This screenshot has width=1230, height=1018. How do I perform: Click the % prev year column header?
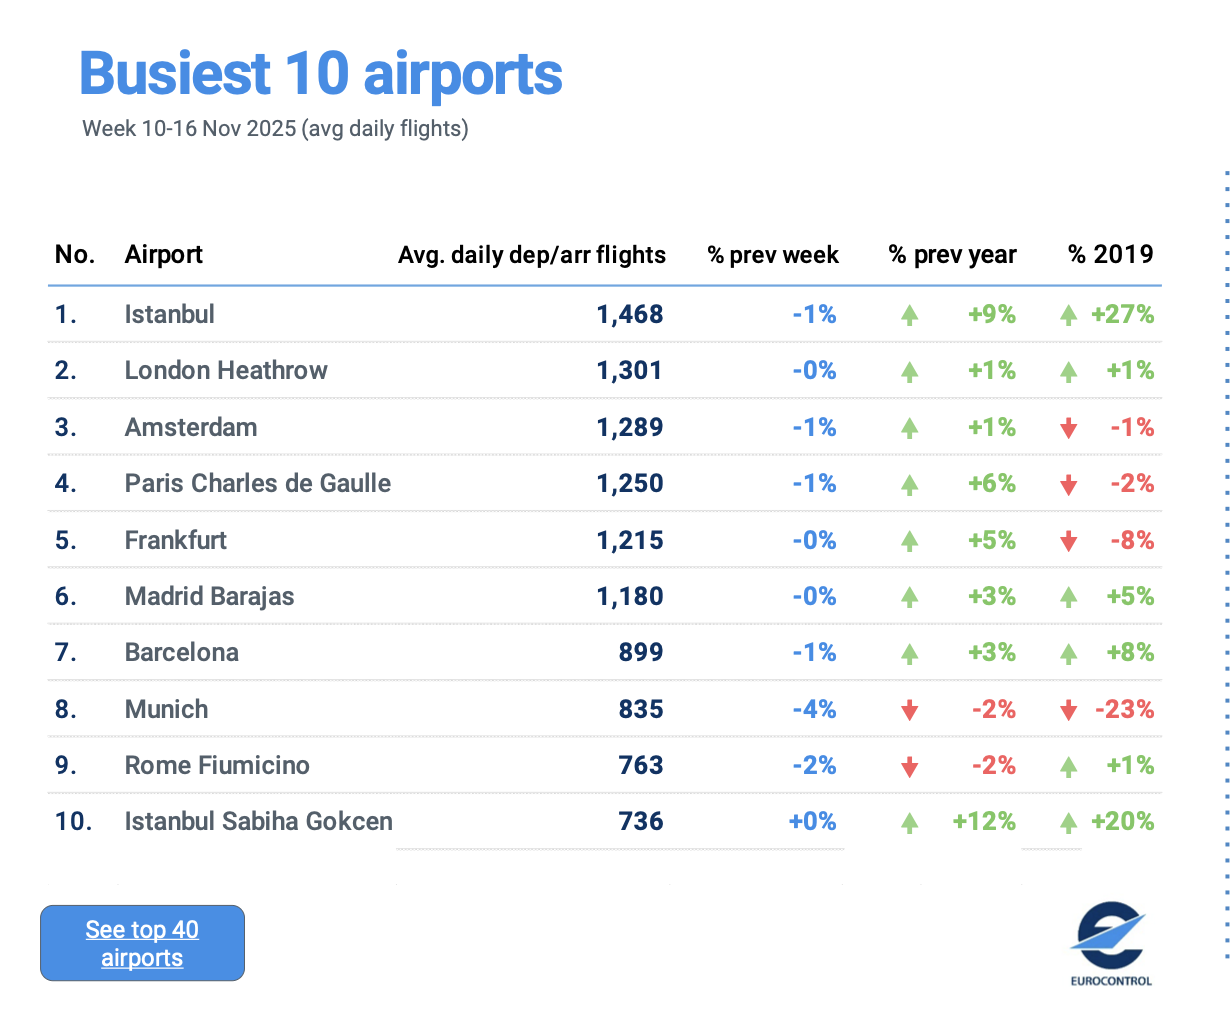click(952, 255)
